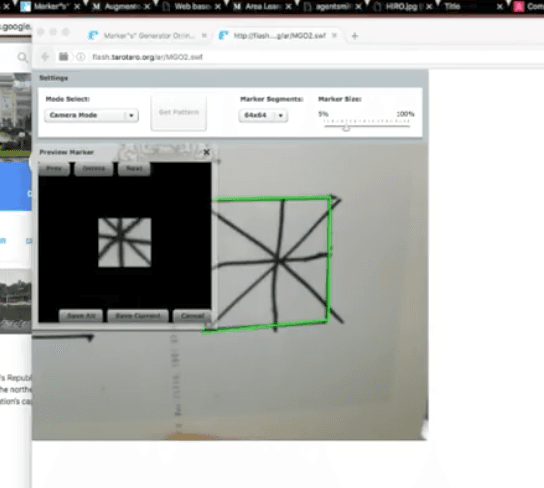Switch to the Area Learning background tab
The width and height of the screenshot is (544, 488).
pyautogui.click(x=262, y=6)
